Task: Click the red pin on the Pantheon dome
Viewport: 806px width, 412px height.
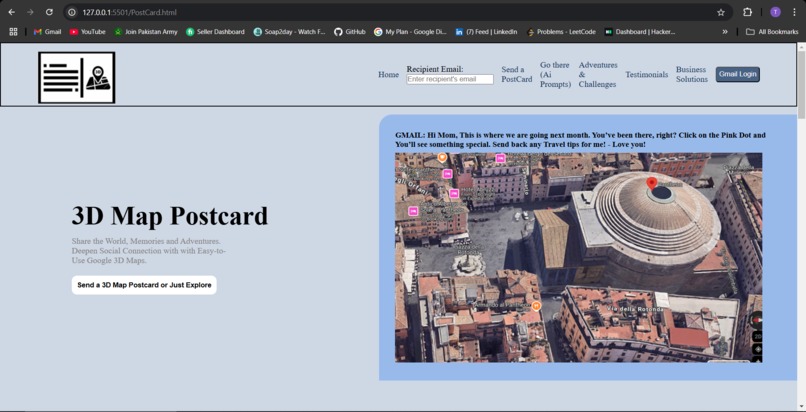Action: tap(652, 183)
